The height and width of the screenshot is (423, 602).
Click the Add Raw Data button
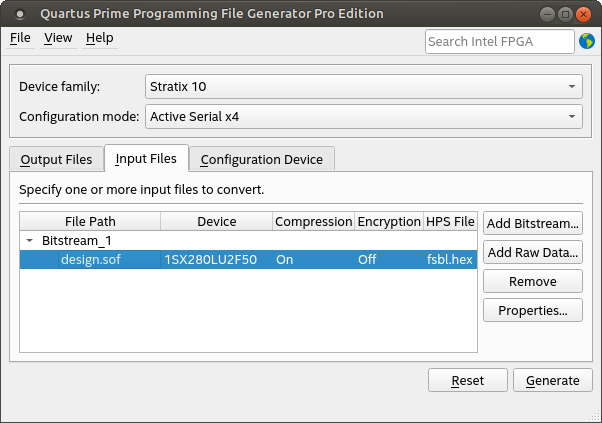point(532,252)
